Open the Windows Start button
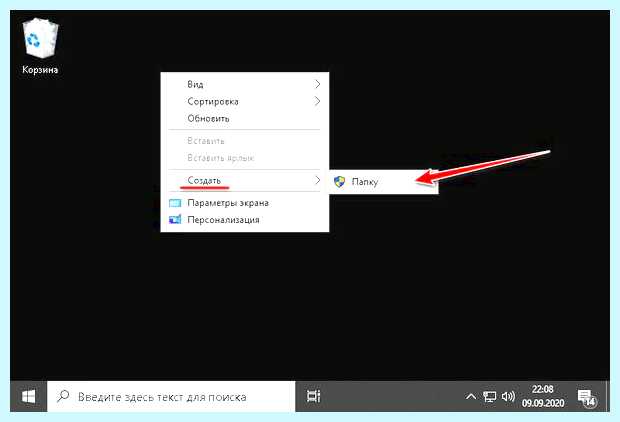 click(28, 396)
